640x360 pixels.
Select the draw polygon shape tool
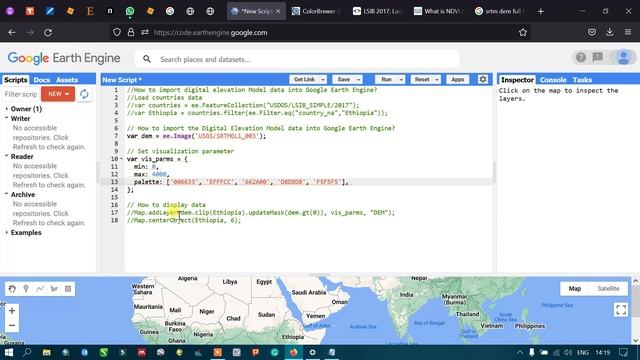point(54,289)
